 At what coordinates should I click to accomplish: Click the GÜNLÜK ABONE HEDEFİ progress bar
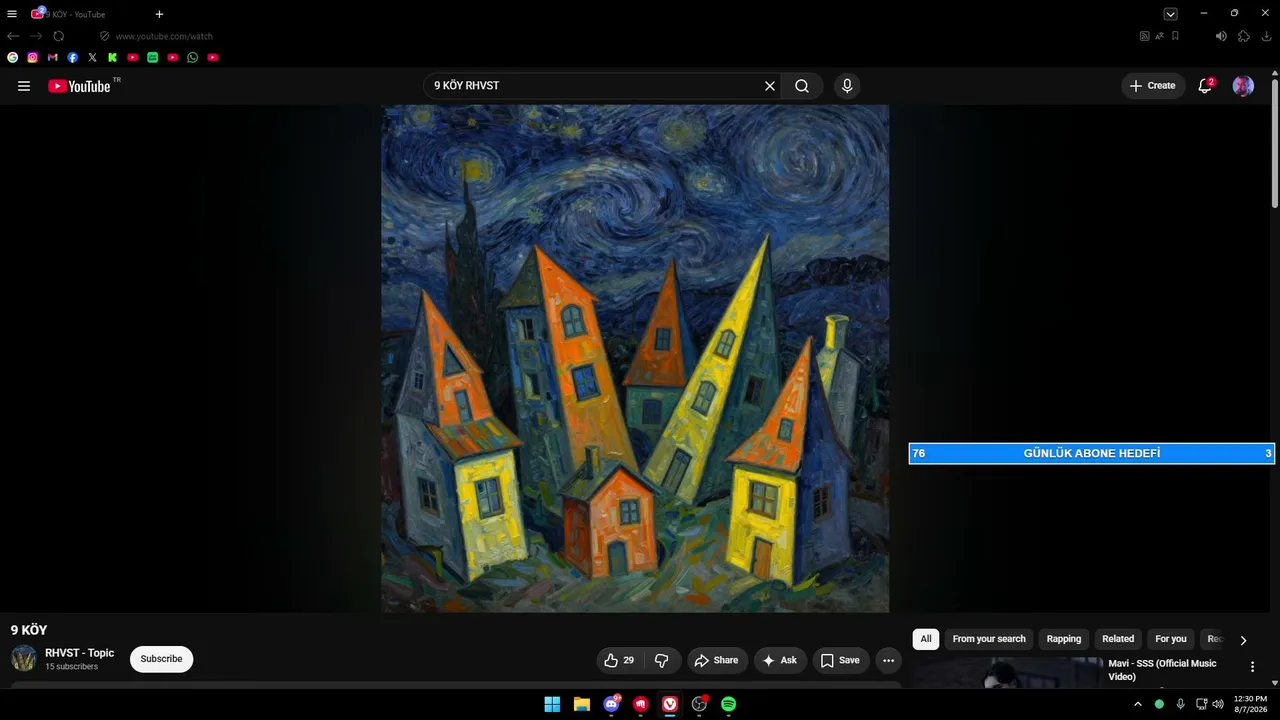(1092, 454)
